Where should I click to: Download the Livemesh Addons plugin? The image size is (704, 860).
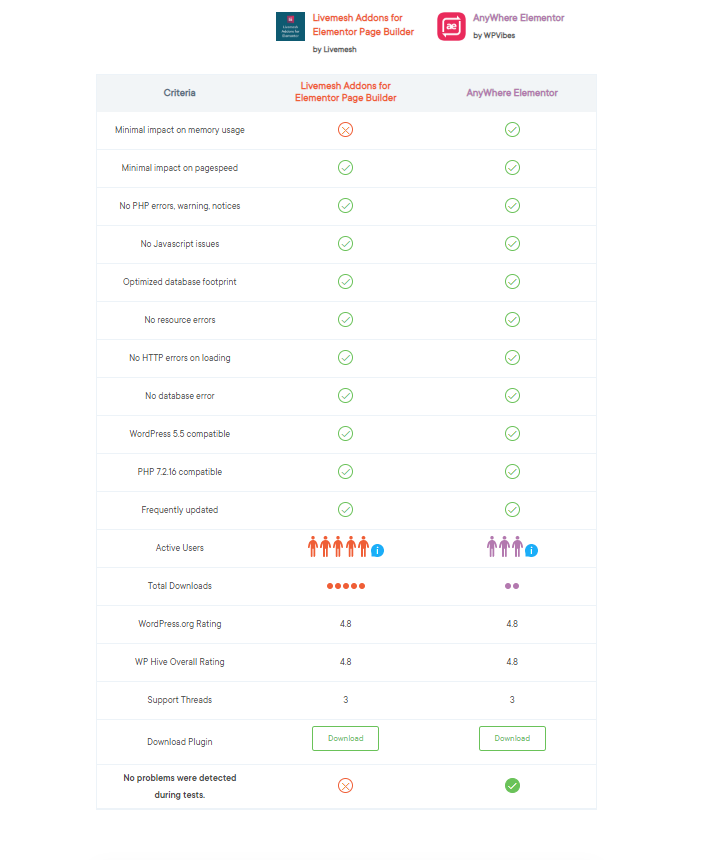click(345, 739)
